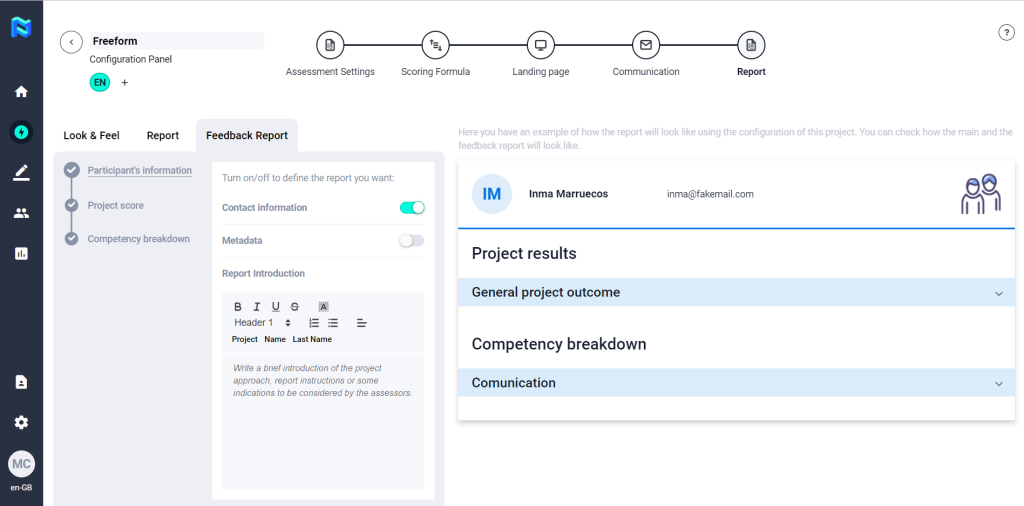Insert a numbered list in the editor
1024x506 pixels.
[314, 323]
